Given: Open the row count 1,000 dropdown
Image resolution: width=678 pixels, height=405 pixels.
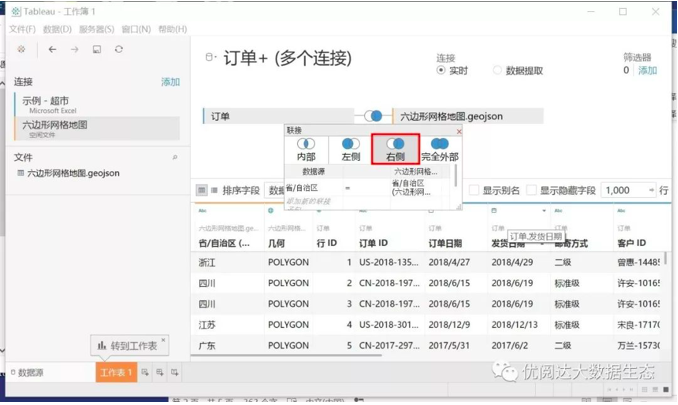Looking at the screenshot, I should [x=661, y=190].
